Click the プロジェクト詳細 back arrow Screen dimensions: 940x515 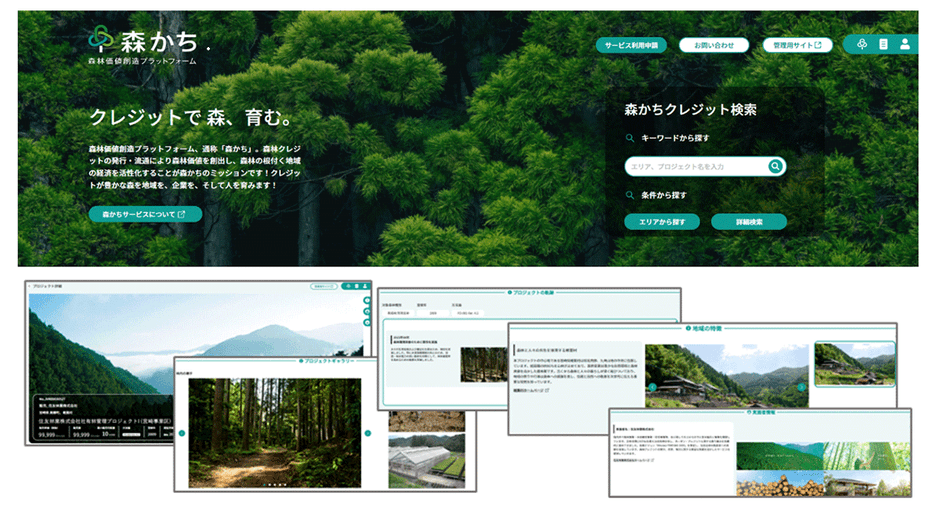30,286
